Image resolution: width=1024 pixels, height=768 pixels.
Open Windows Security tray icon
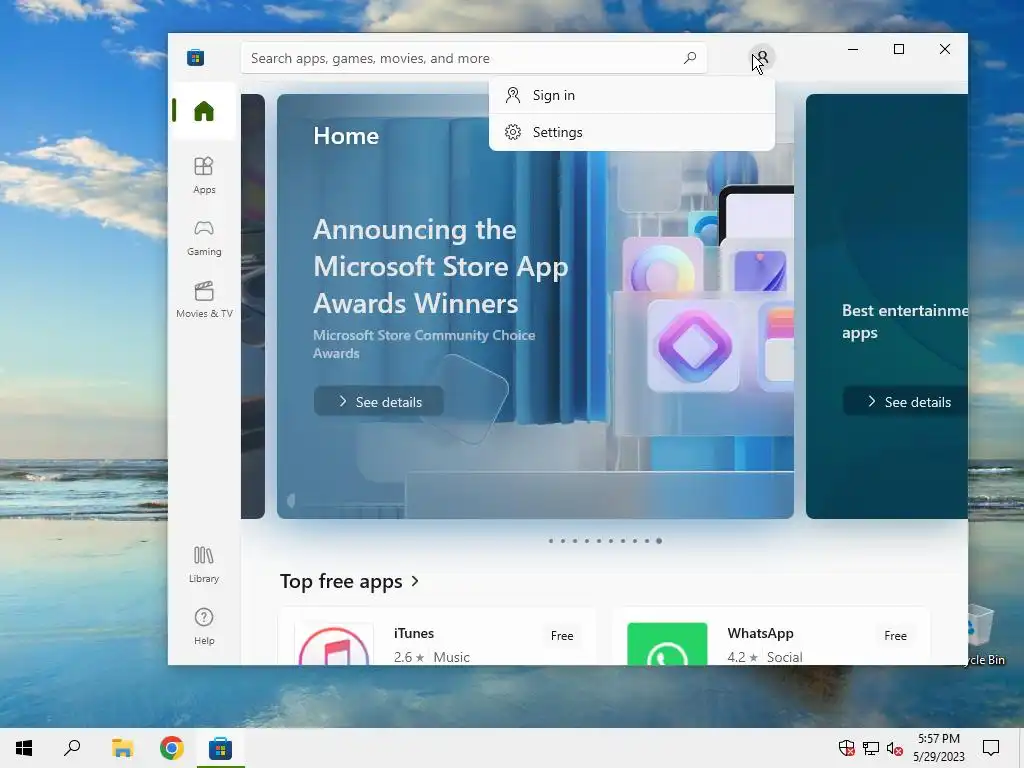tap(846, 748)
